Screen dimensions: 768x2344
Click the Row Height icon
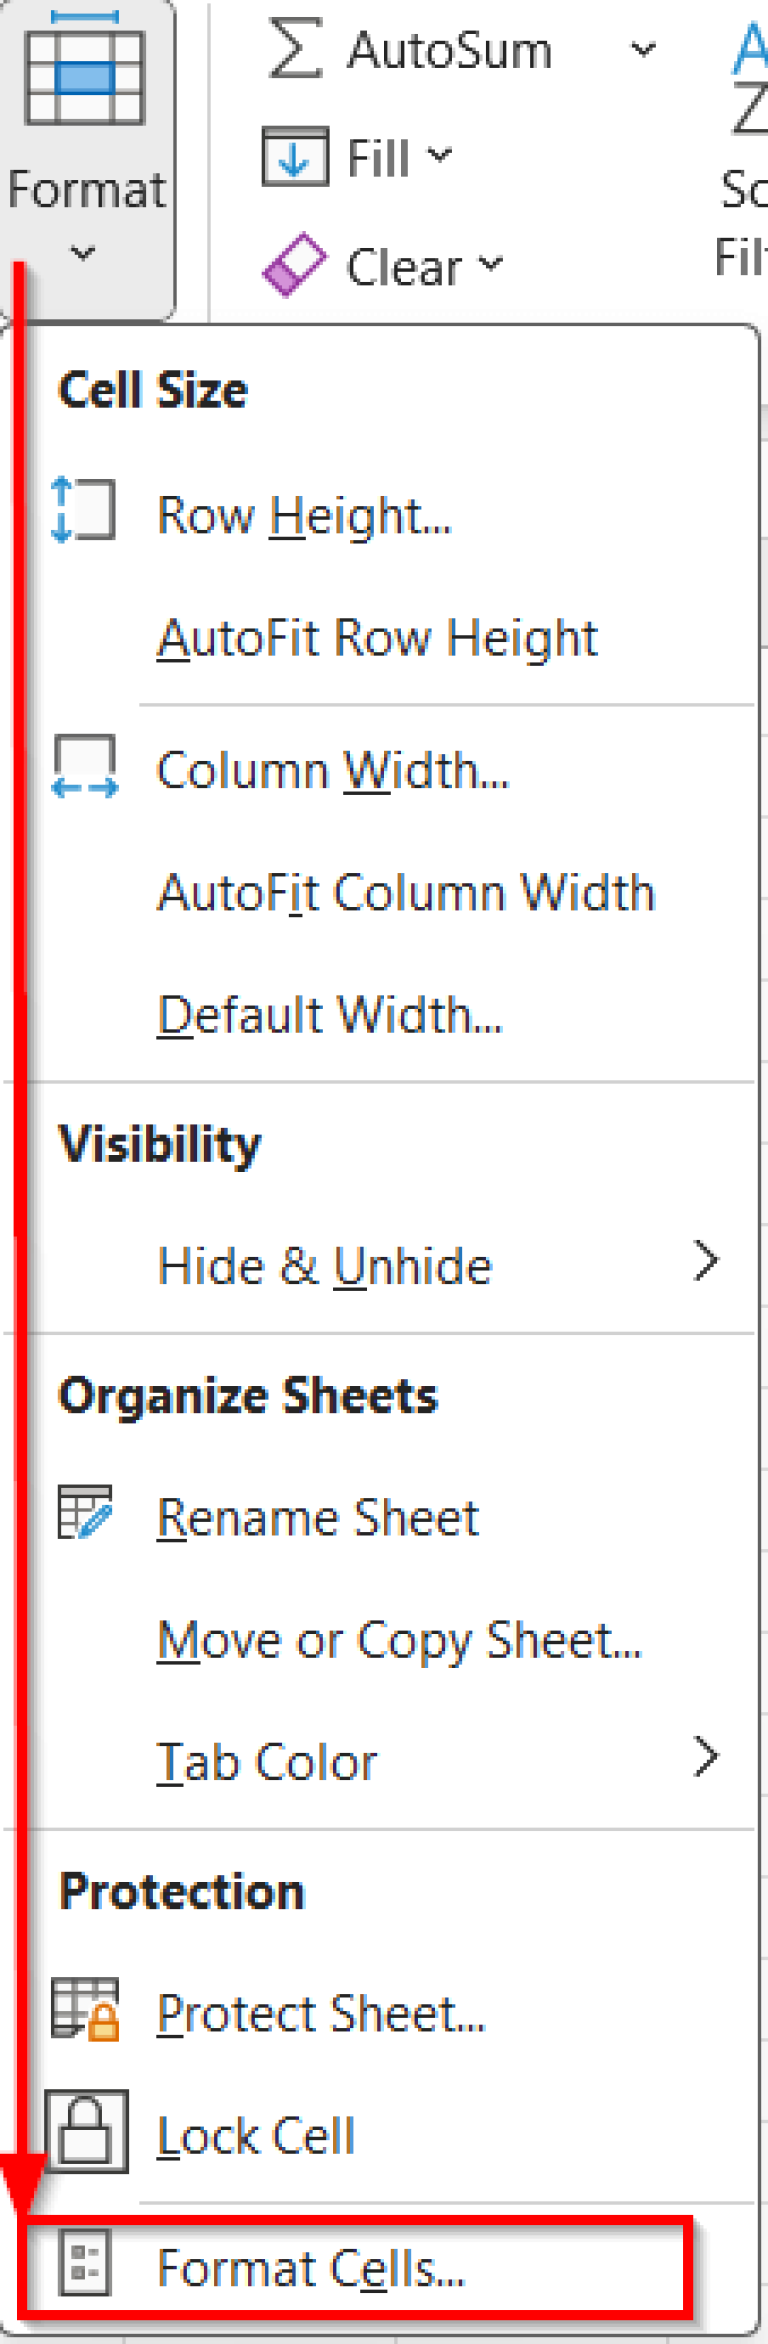[84, 511]
